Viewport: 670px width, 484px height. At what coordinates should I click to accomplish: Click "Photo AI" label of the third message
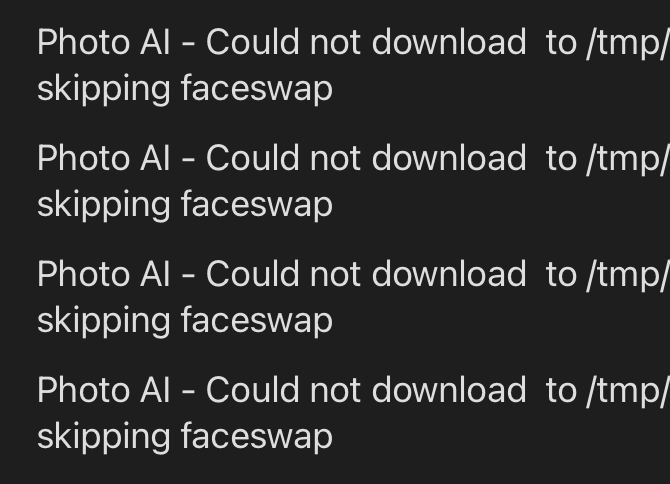(103, 274)
